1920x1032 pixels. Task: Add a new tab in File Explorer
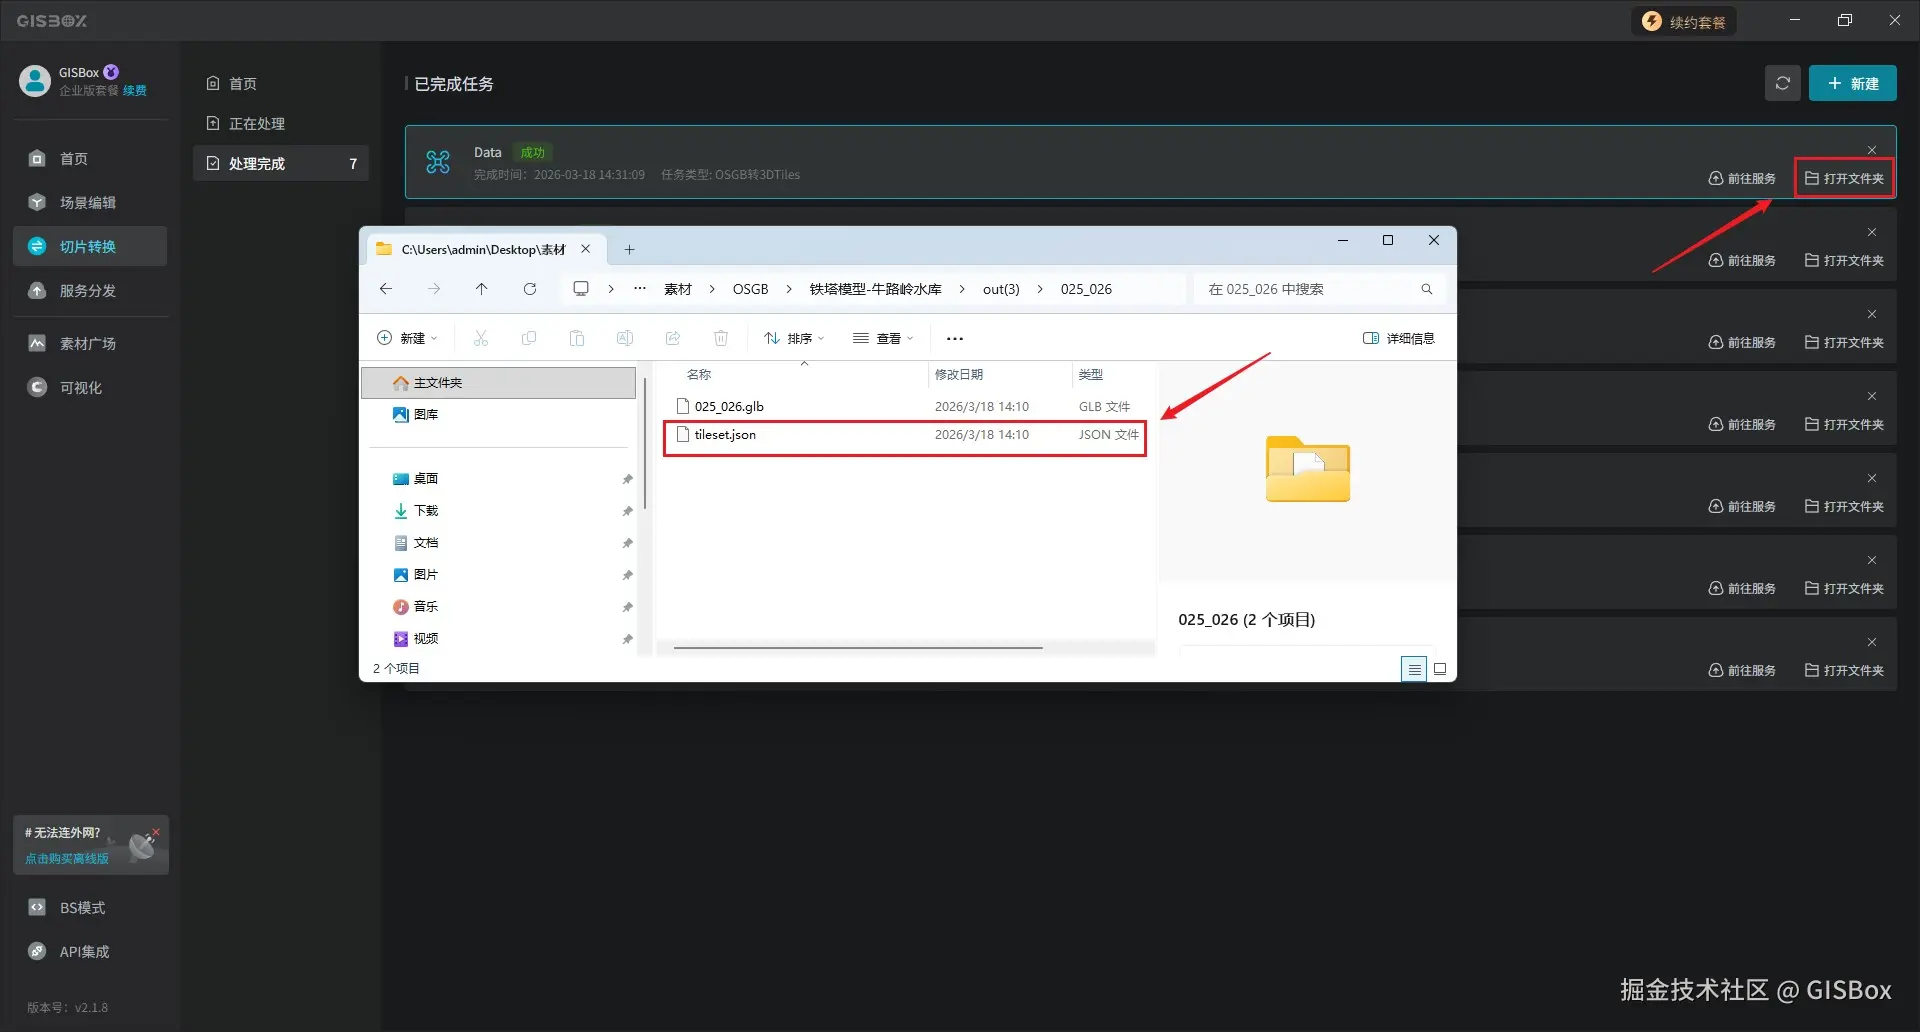coord(629,250)
